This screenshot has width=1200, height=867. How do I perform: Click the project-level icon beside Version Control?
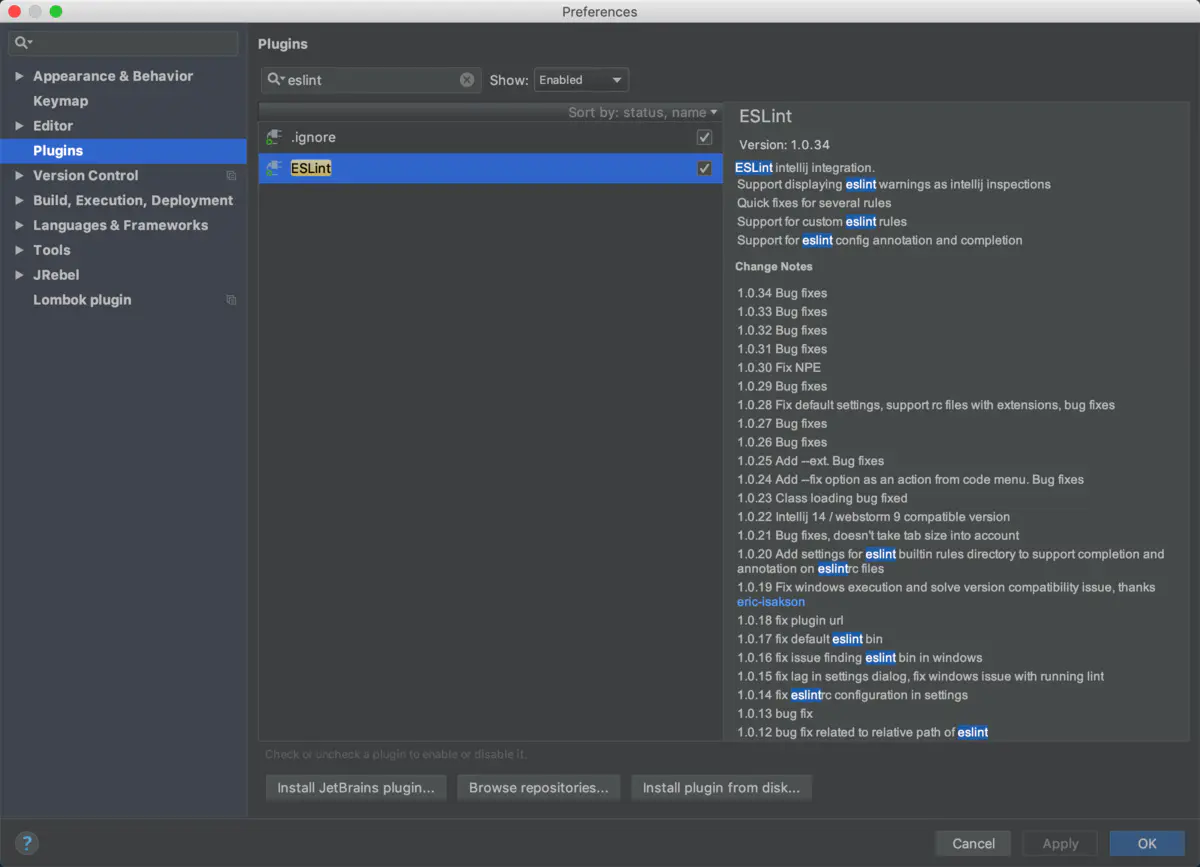tap(231, 175)
